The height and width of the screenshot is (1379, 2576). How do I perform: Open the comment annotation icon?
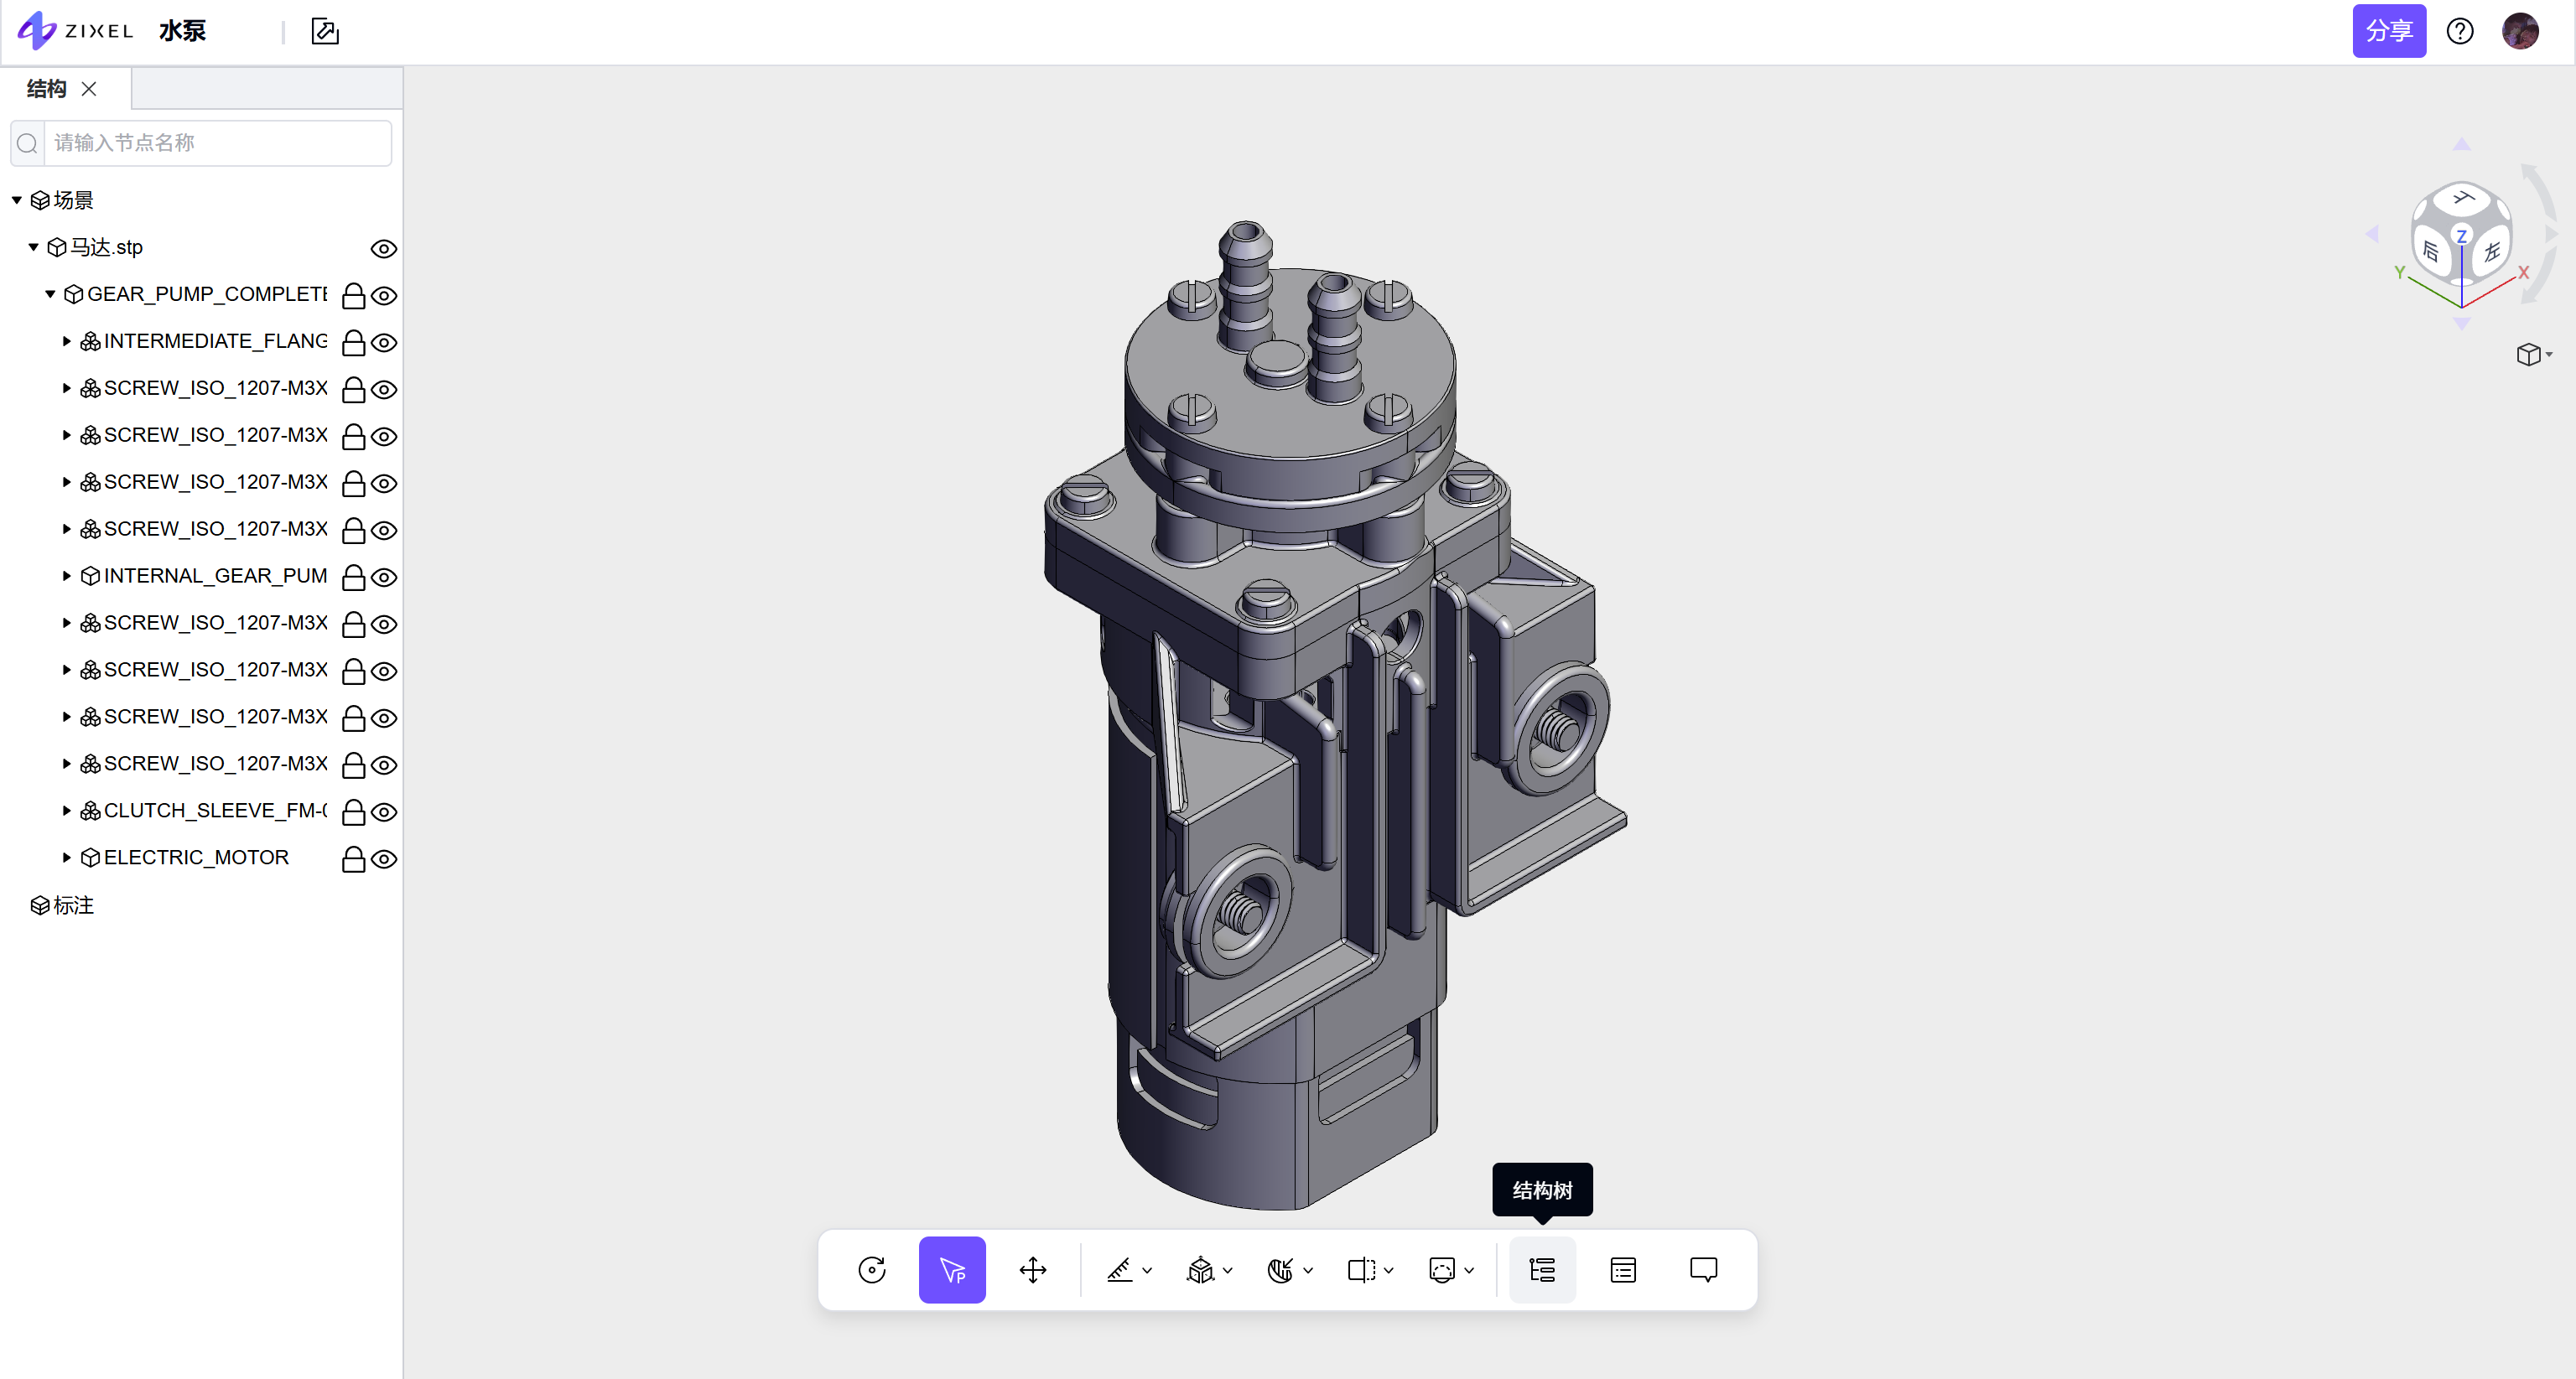point(1704,1270)
